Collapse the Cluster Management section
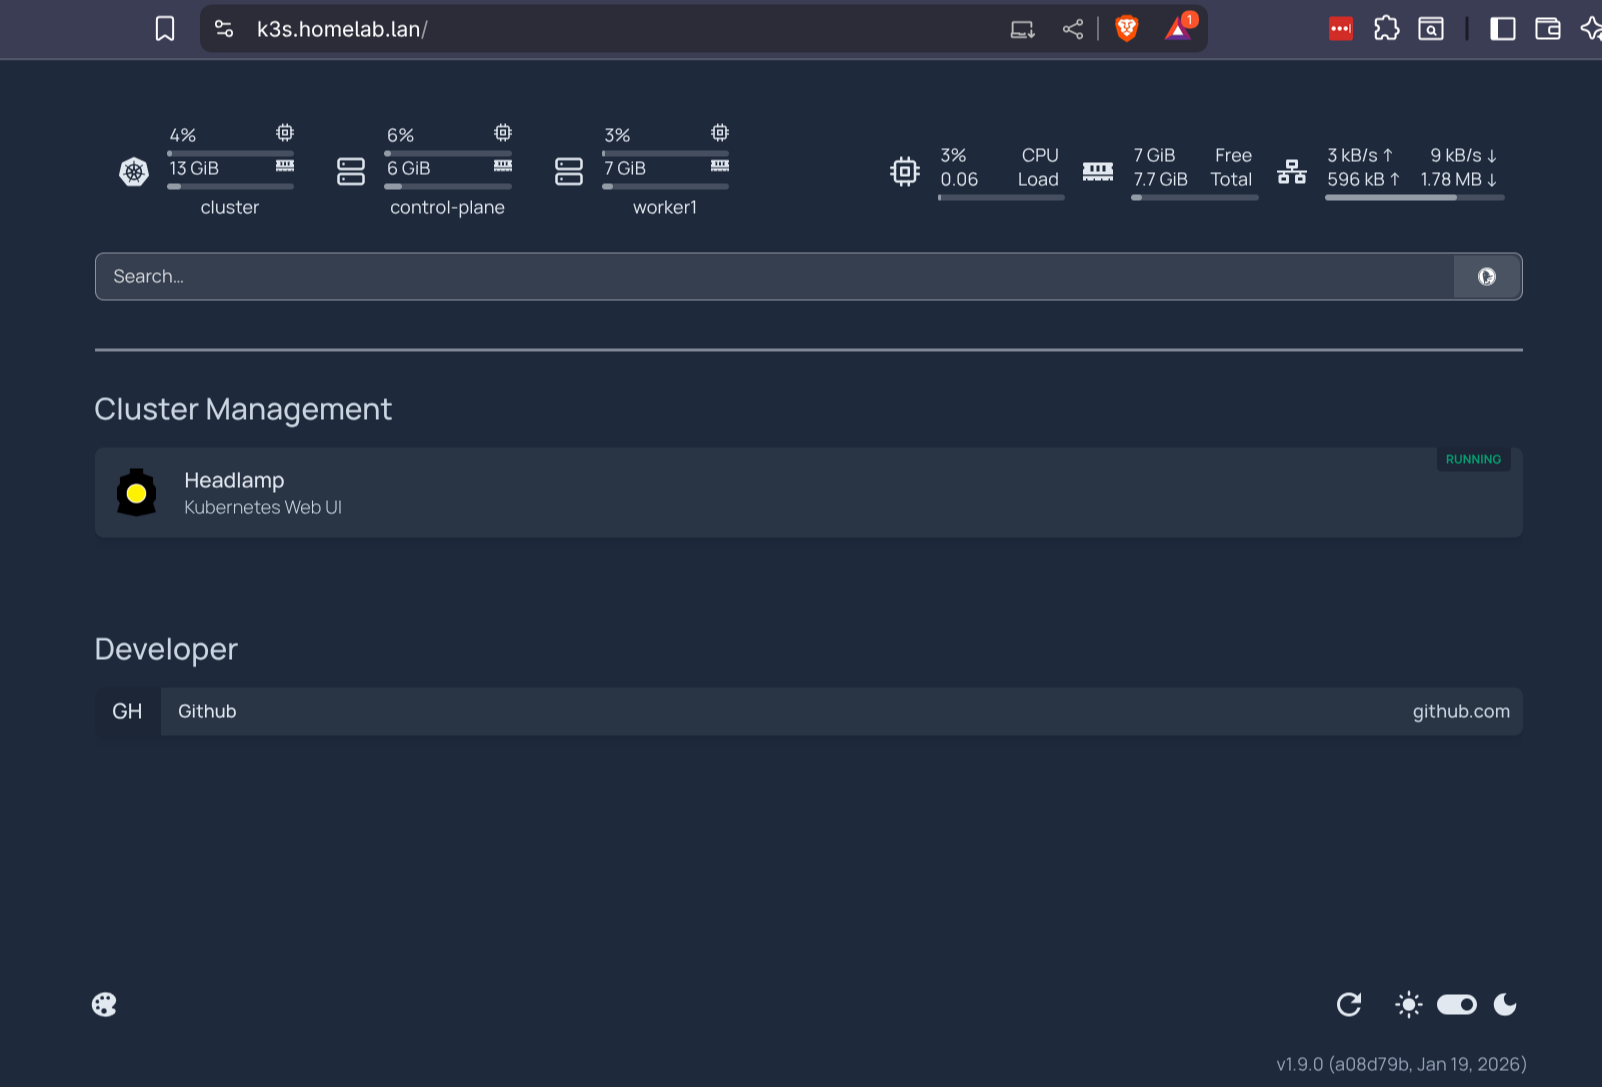Screen dimensions: 1602x1087 (243, 409)
